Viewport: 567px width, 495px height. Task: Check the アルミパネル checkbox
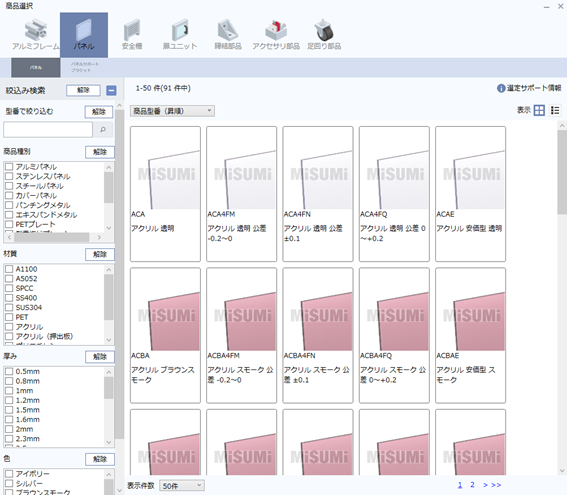(9, 167)
